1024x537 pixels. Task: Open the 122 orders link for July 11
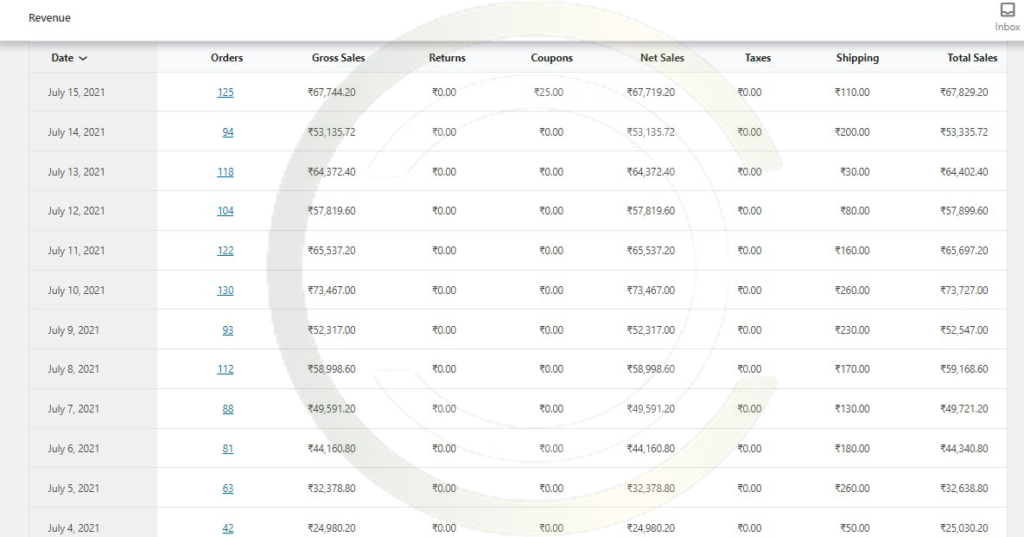[225, 250]
